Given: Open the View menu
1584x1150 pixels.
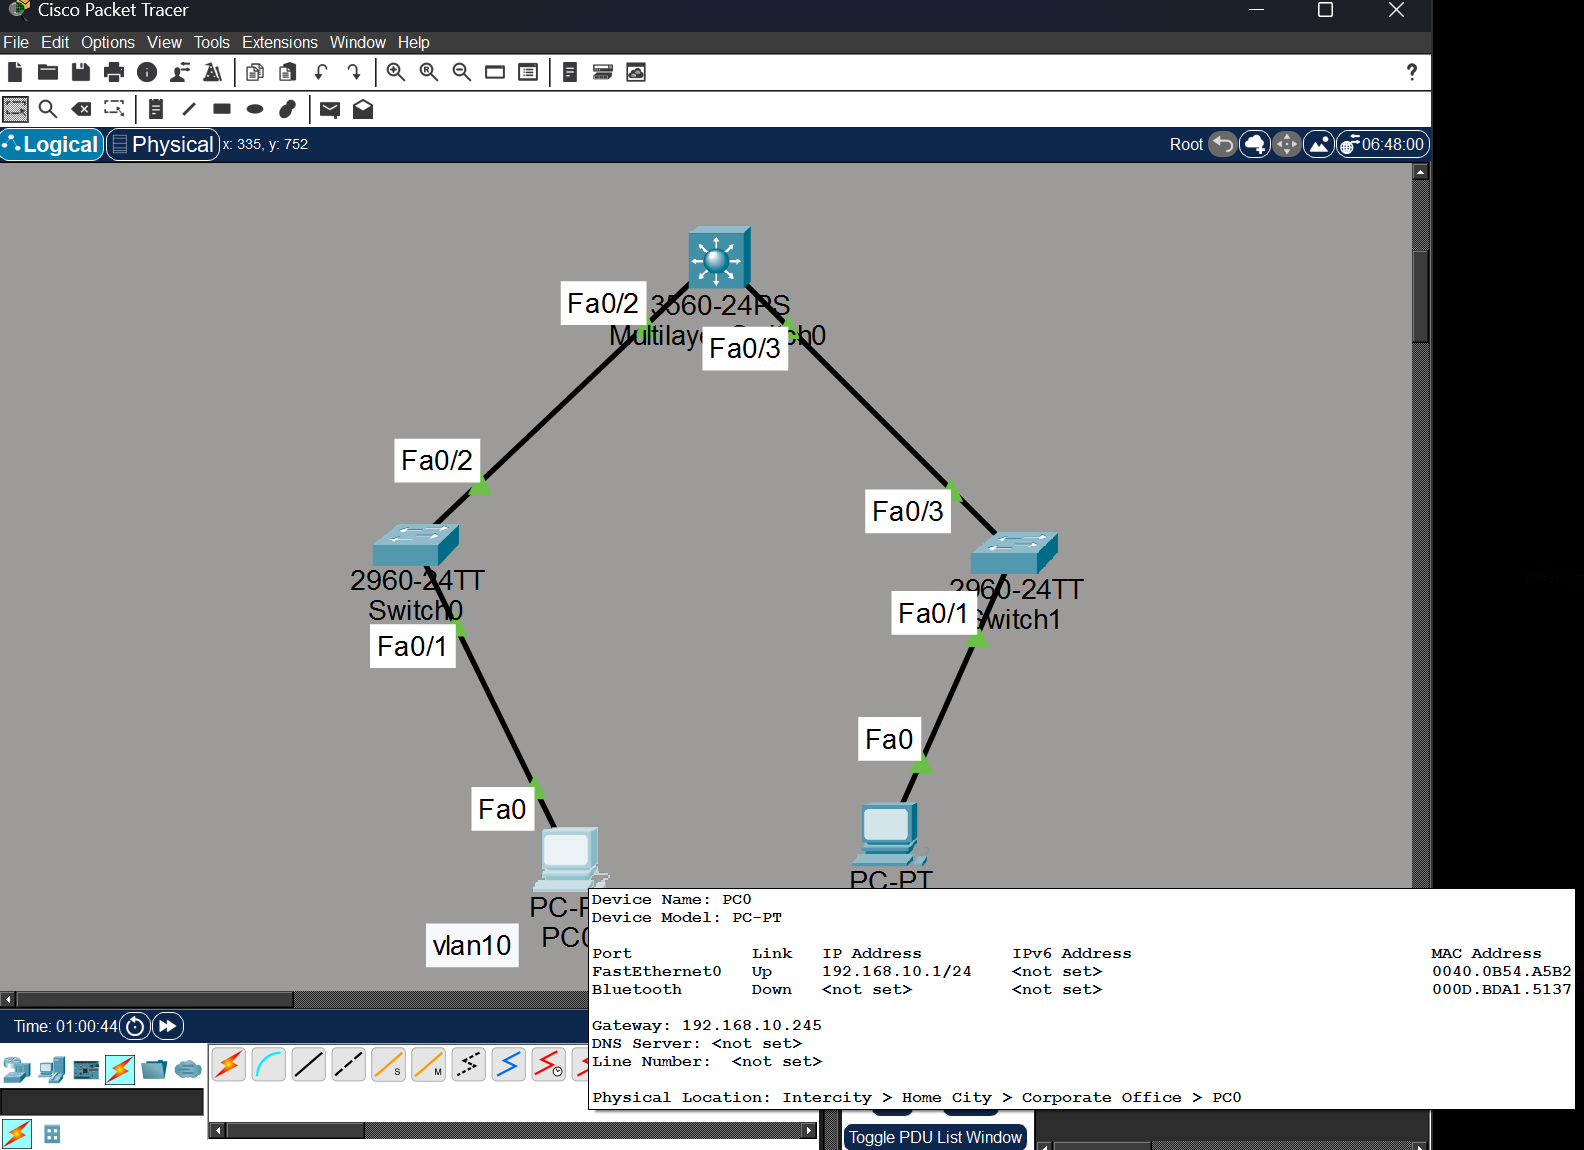Looking at the screenshot, I should (164, 42).
